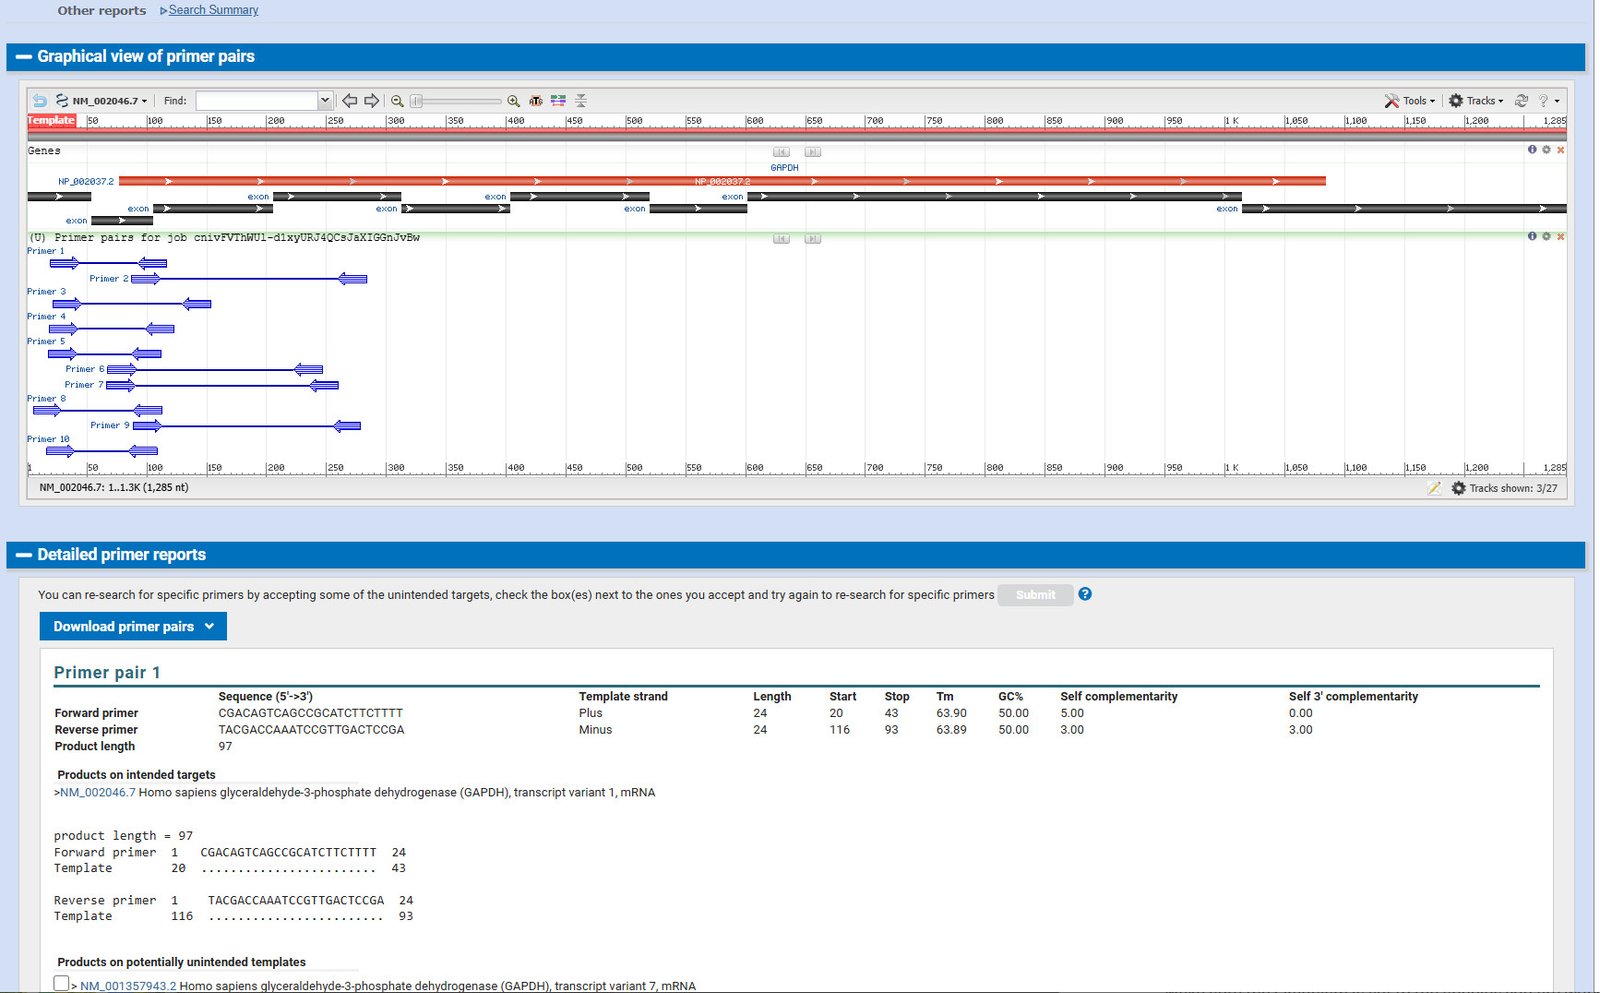This screenshot has height=993, width=1600.
Task: Click the sequence icon beside NM_002046.7
Action: pos(62,101)
